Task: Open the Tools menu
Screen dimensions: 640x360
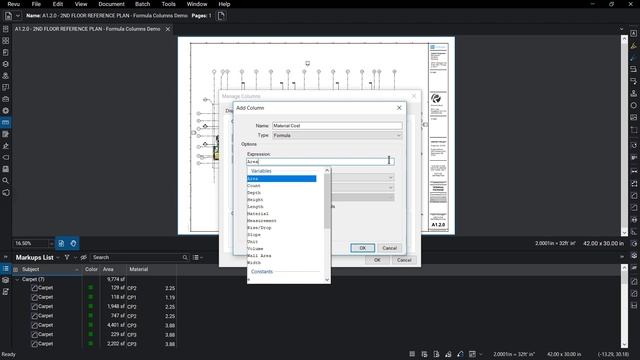Action: (168, 4)
